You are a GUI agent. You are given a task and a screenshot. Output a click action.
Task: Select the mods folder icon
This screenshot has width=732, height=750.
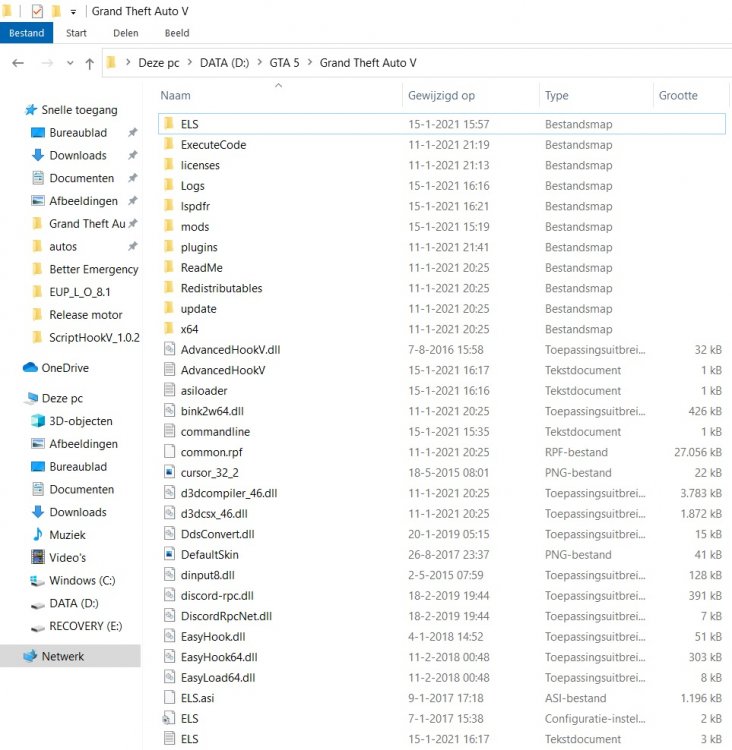click(x=169, y=226)
